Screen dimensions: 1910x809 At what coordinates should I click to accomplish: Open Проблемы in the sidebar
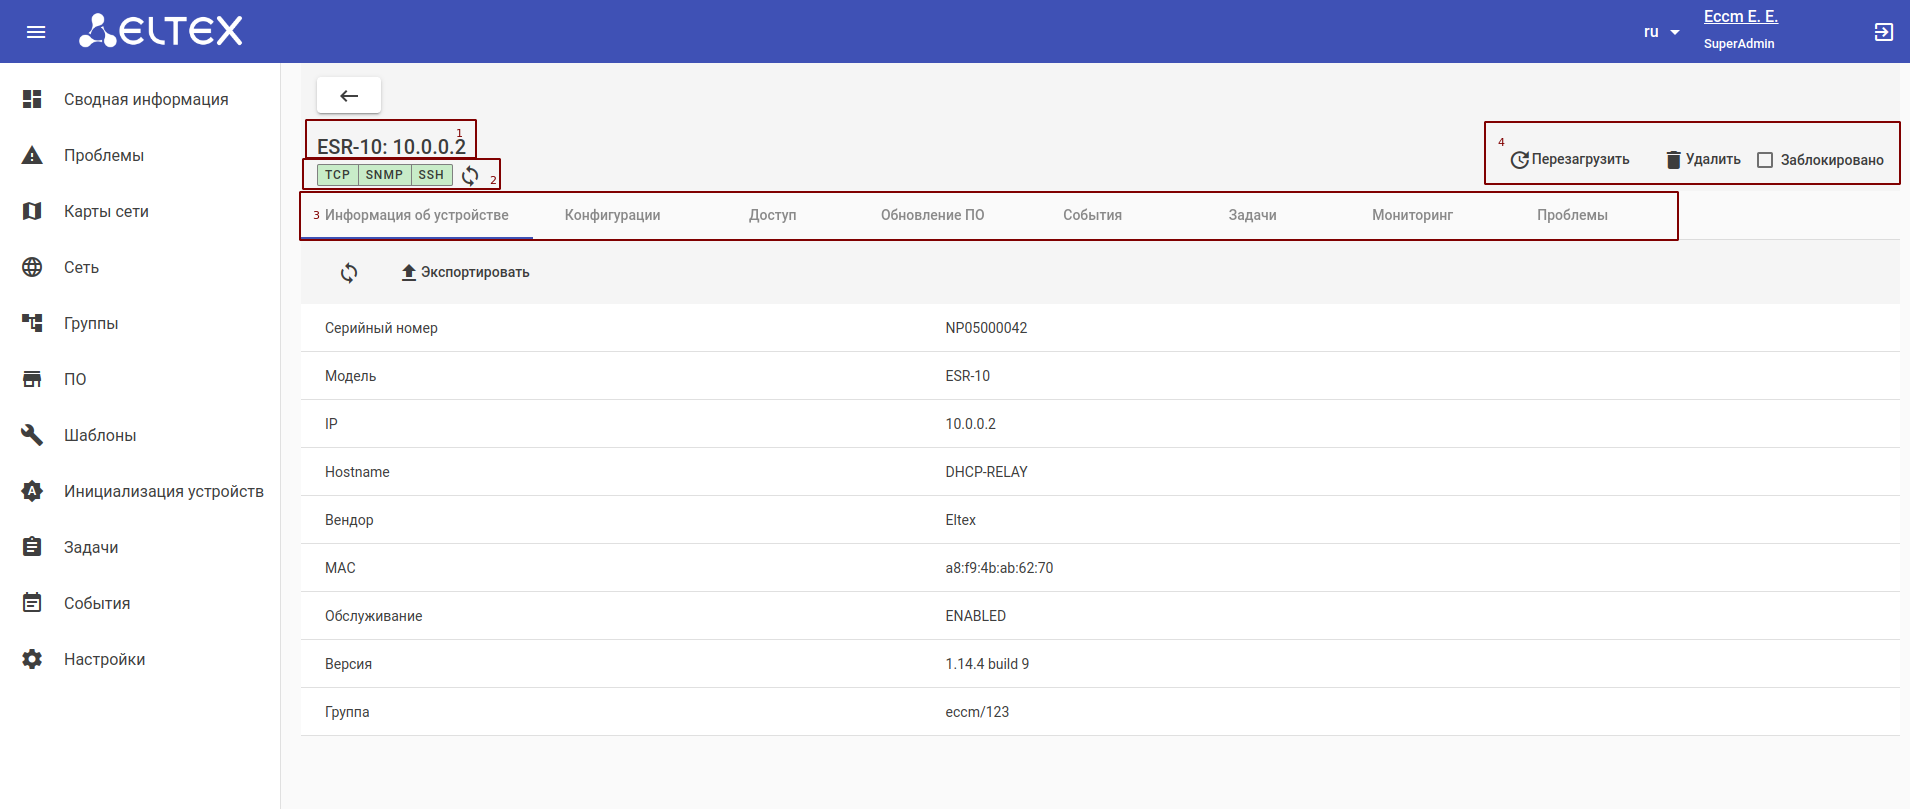104,155
